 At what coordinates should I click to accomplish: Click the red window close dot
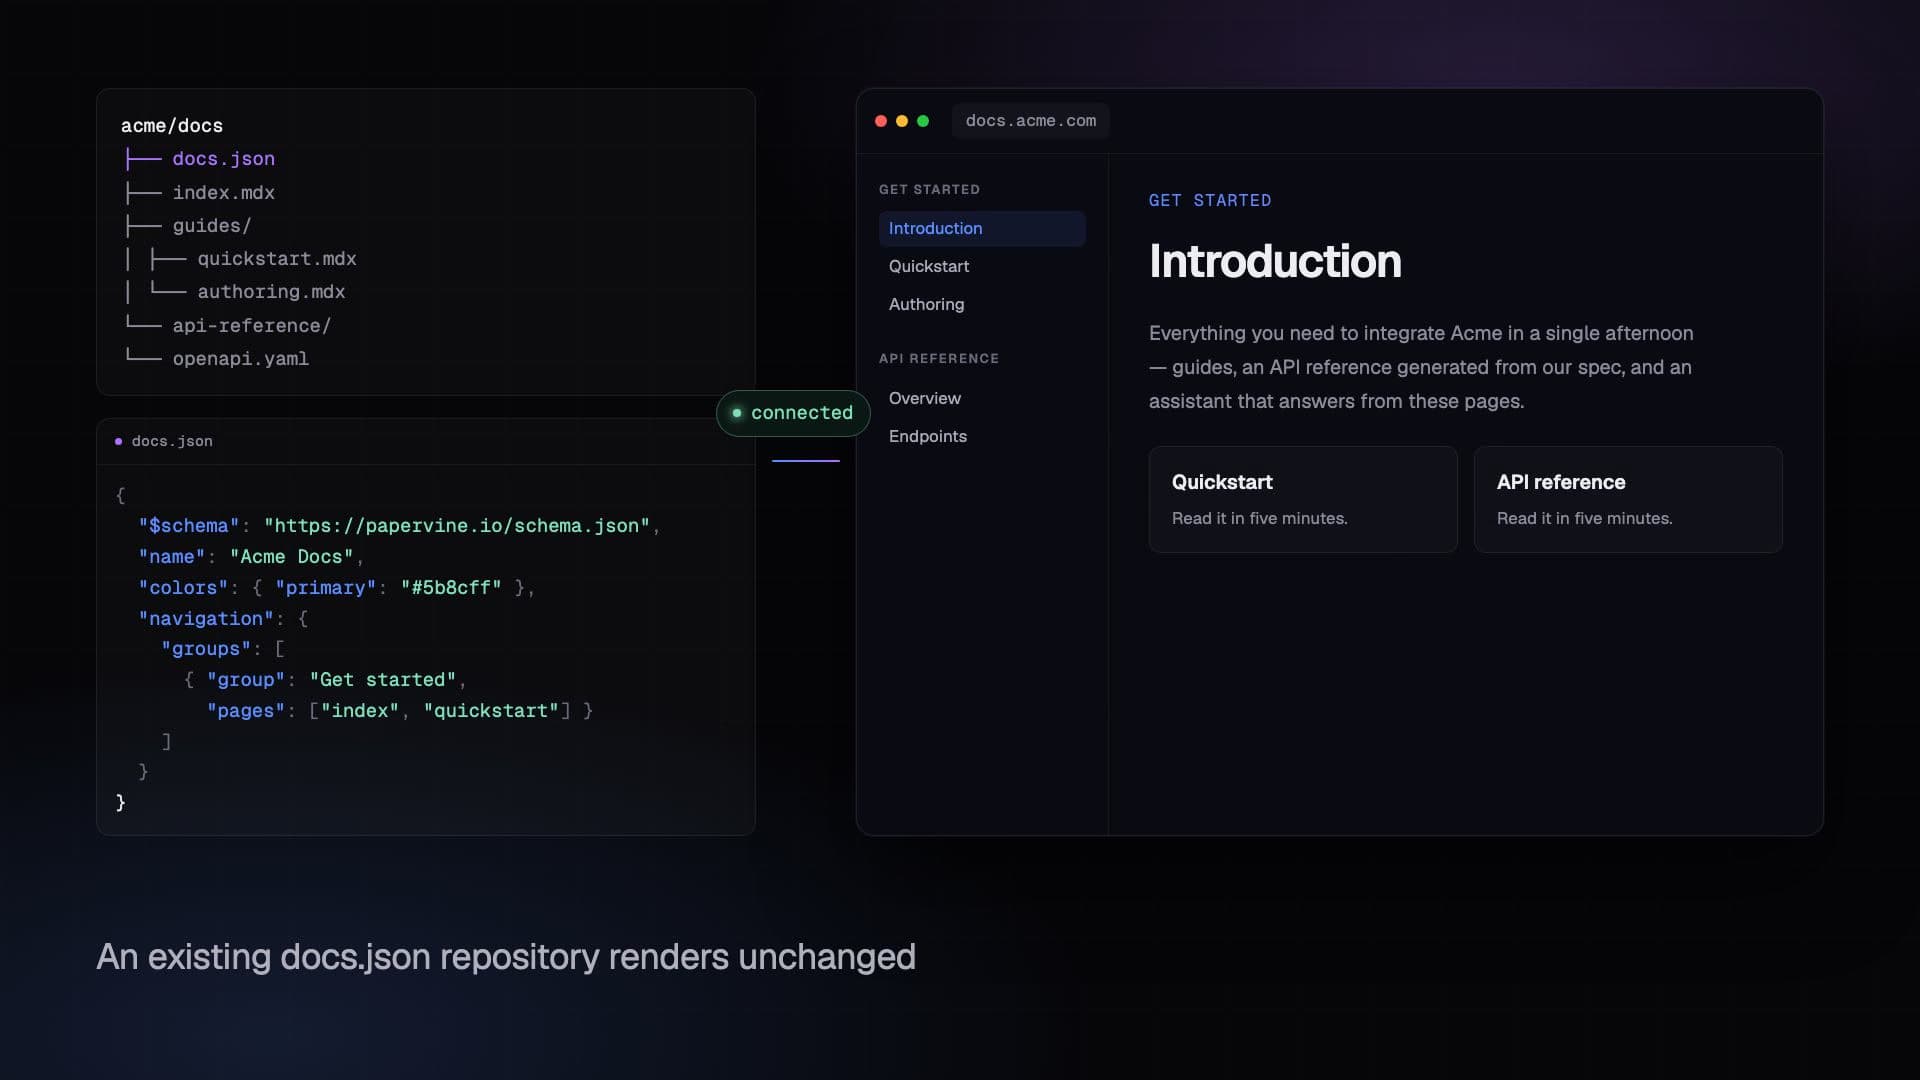point(881,121)
